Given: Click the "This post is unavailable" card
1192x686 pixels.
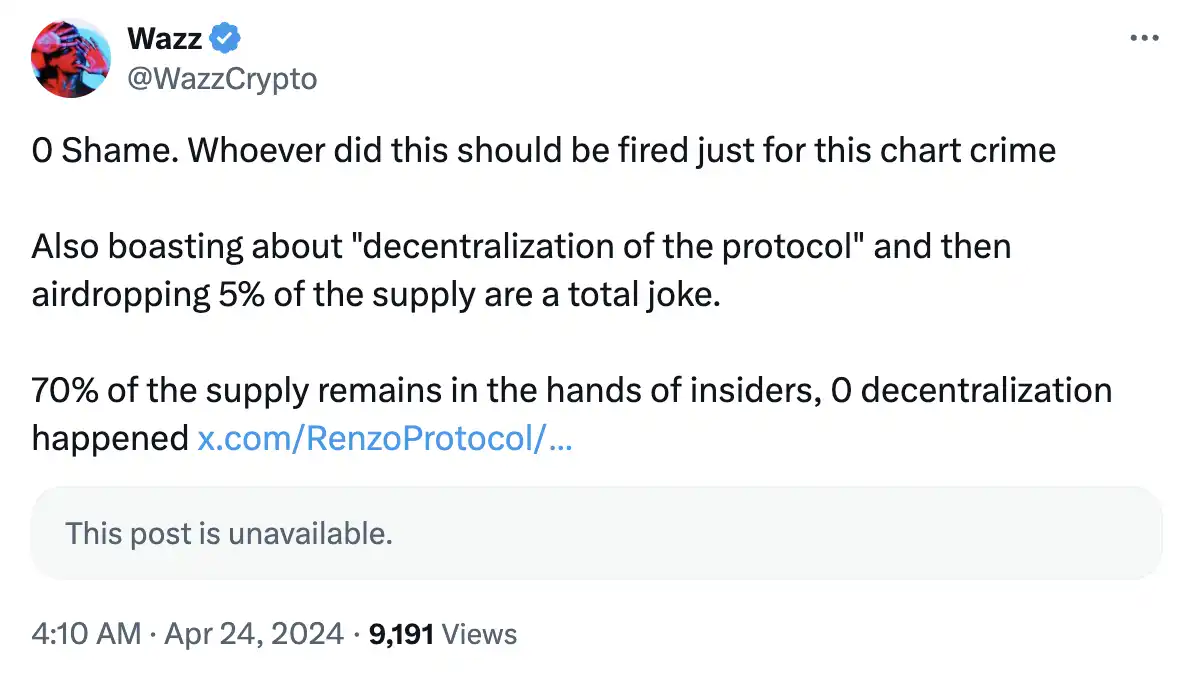Looking at the screenshot, I should click(596, 533).
